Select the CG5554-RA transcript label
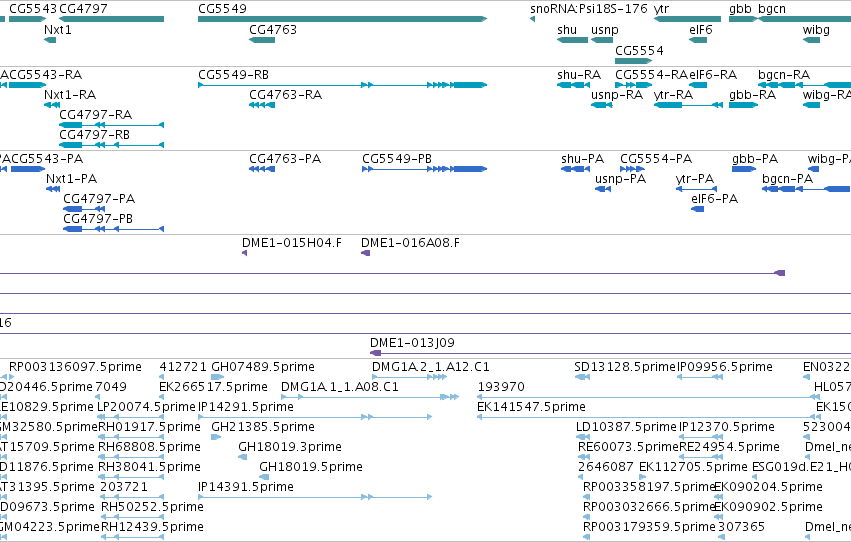This screenshot has width=851, height=542. [651, 74]
